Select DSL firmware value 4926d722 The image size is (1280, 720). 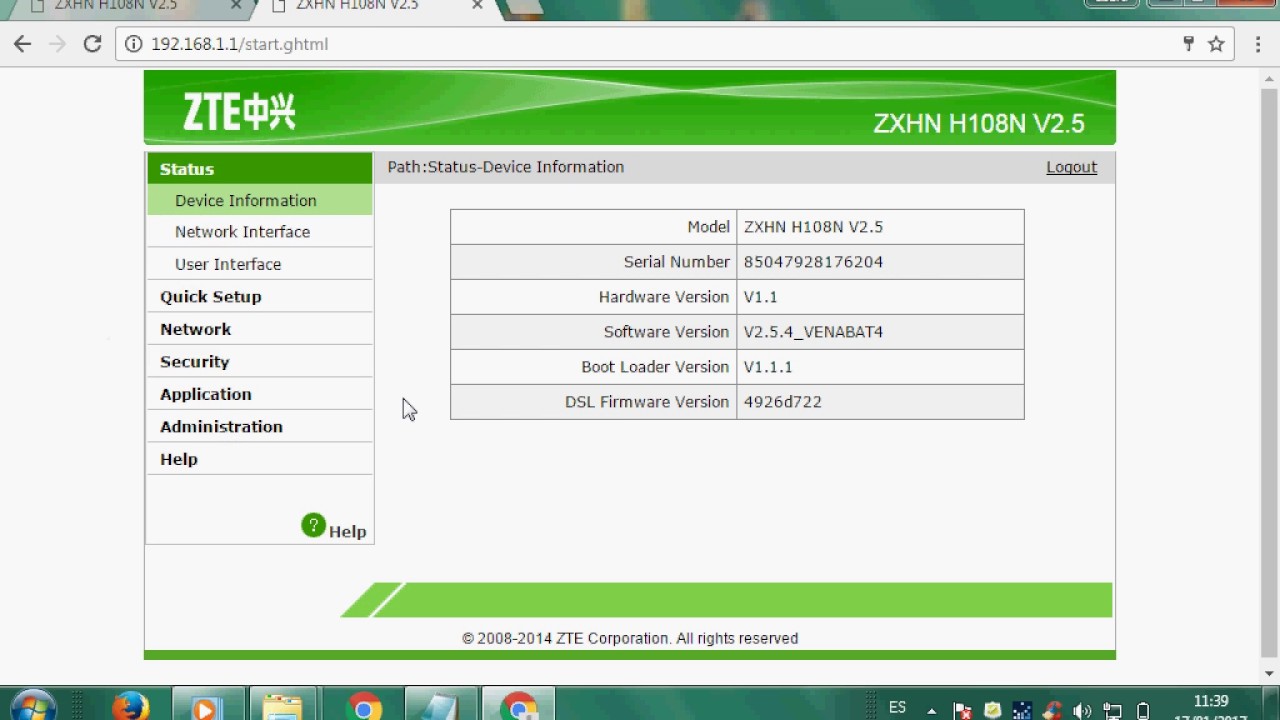coord(782,402)
